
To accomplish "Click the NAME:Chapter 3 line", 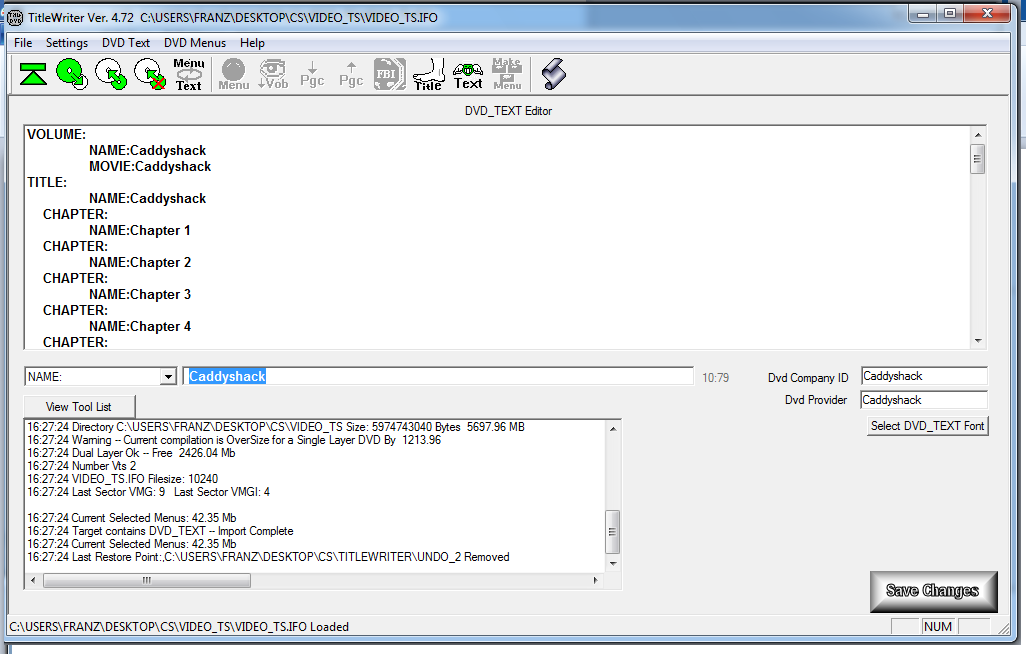I will click(139, 295).
